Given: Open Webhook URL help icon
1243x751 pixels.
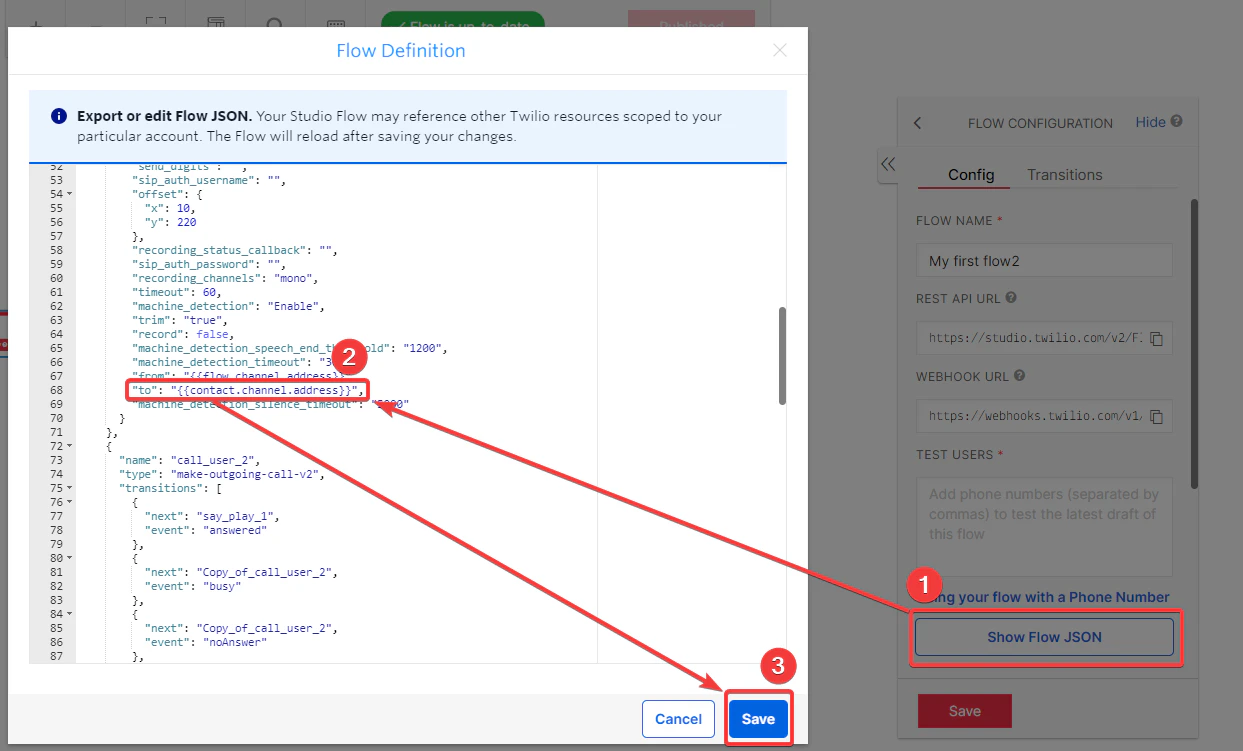Looking at the screenshot, I should (1019, 376).
